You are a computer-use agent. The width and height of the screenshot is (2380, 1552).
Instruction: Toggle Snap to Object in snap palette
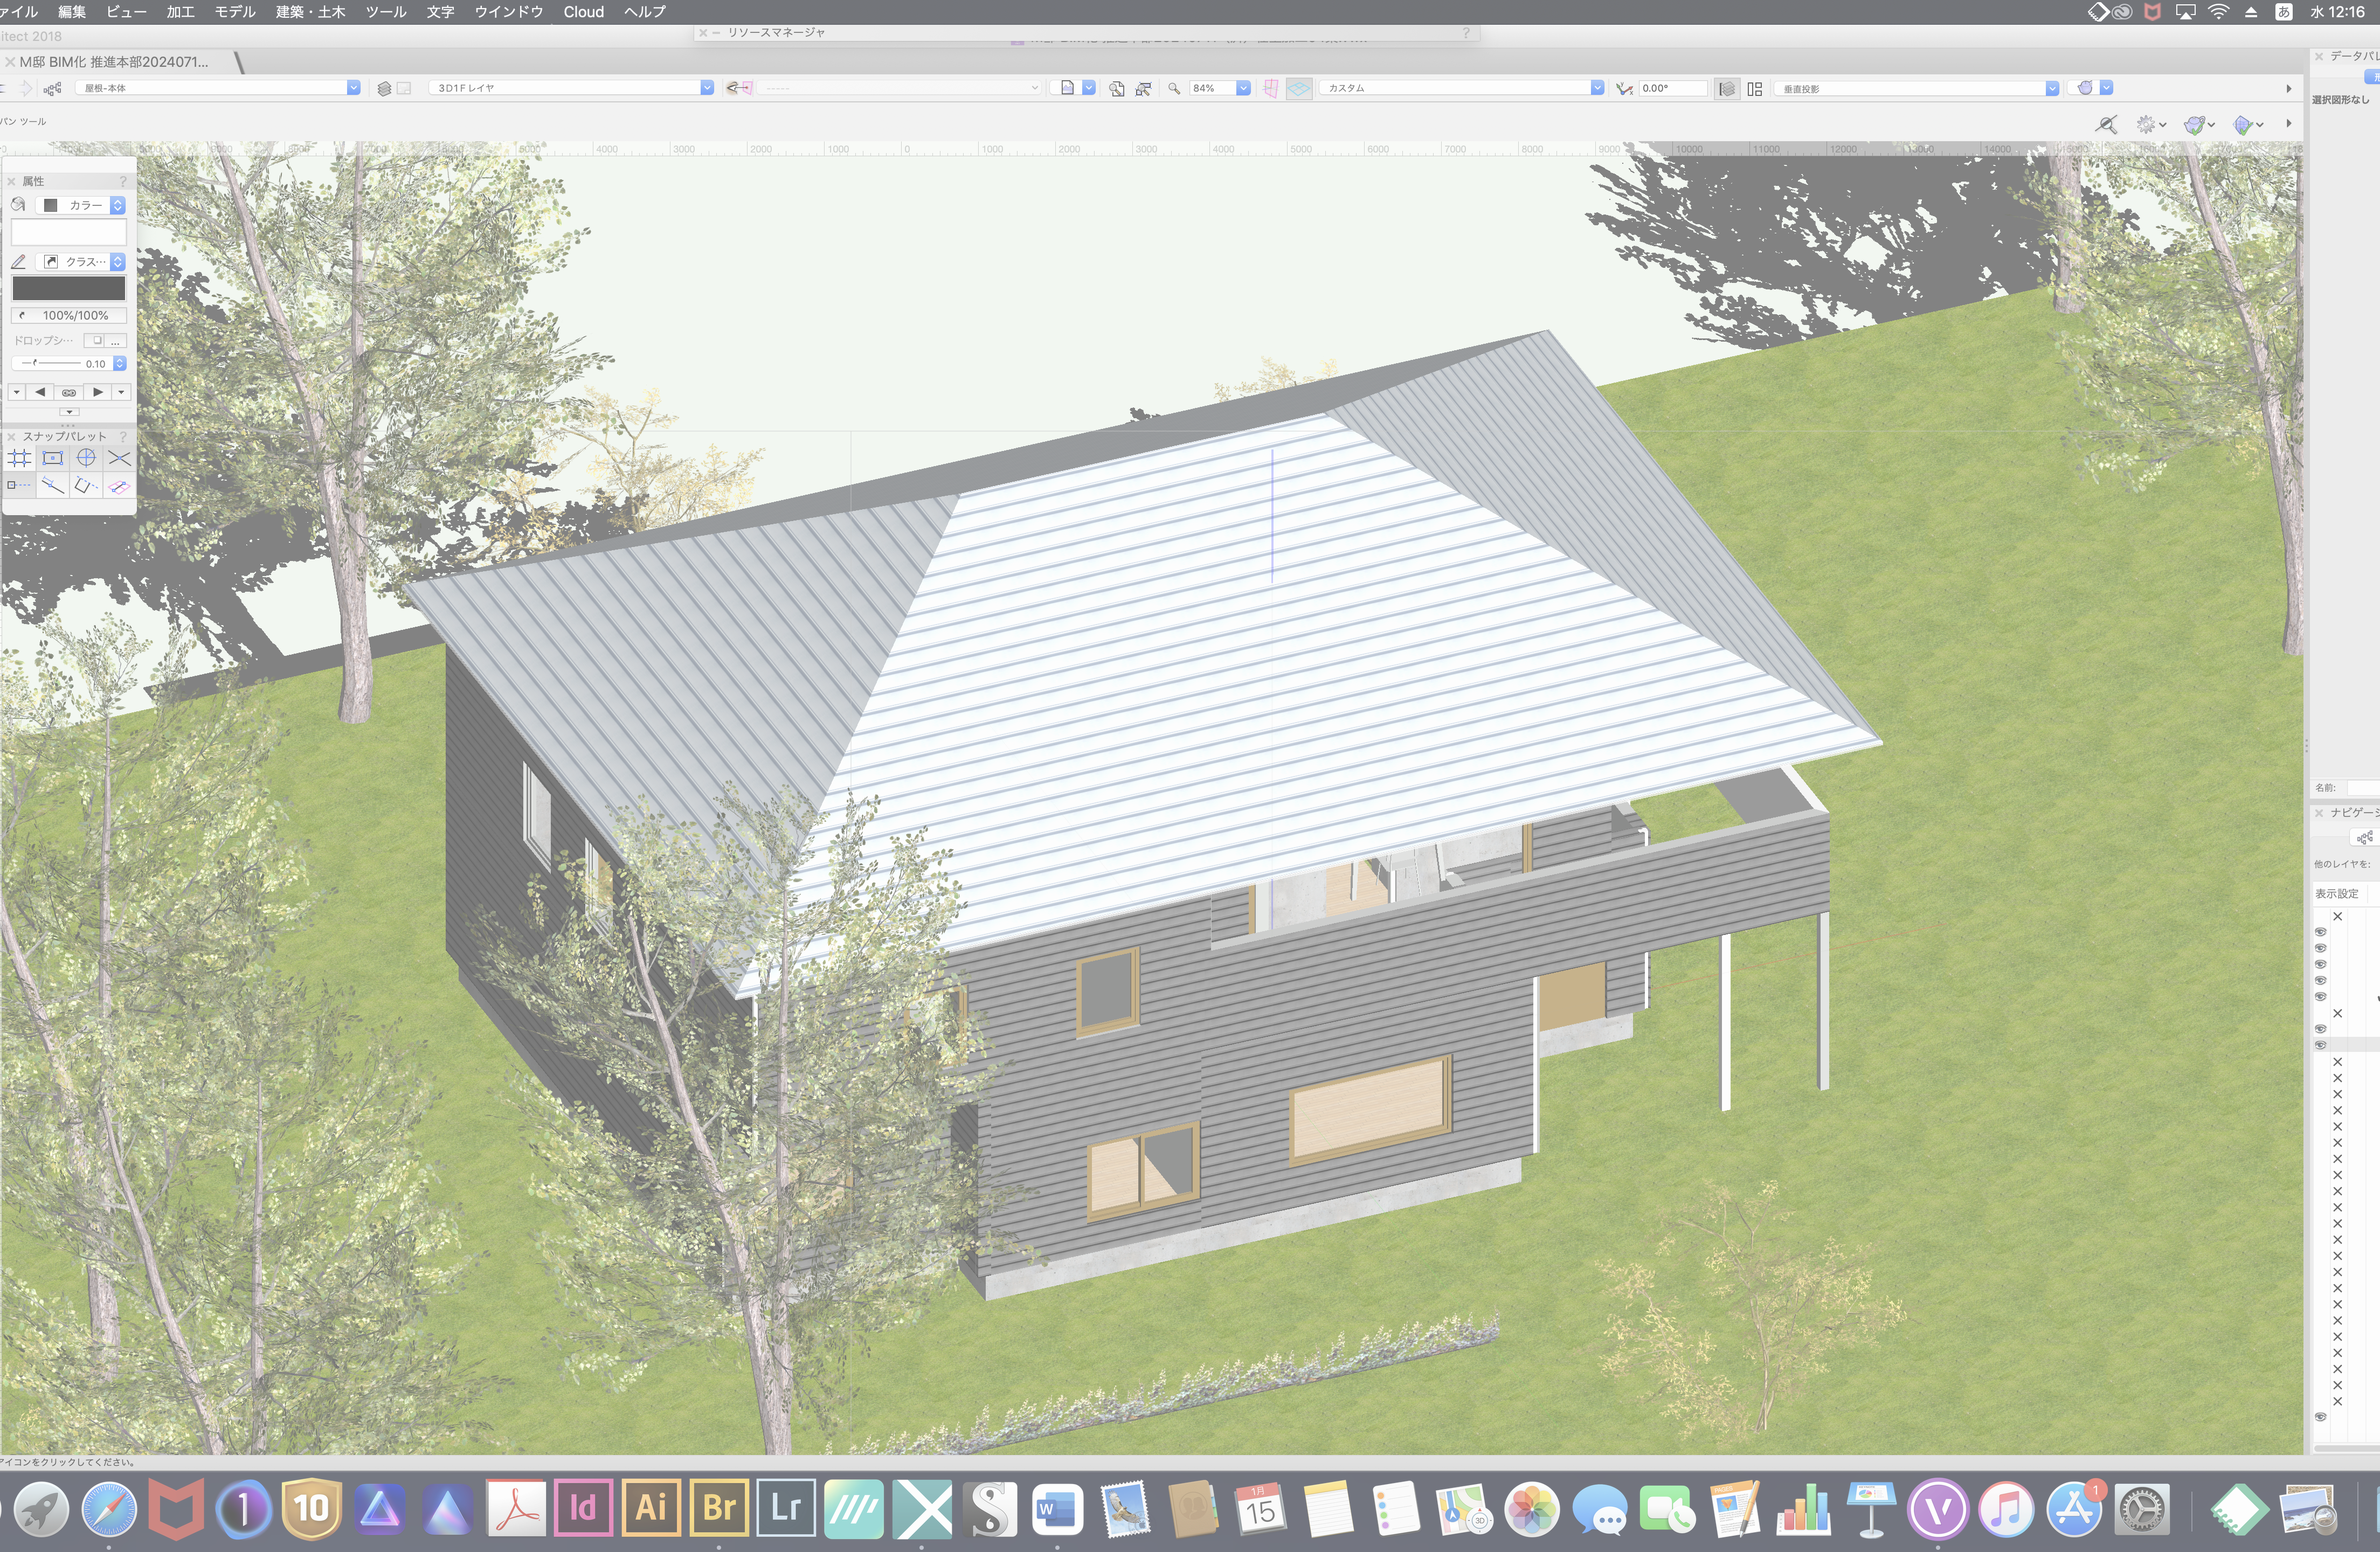tap(53, 459)
